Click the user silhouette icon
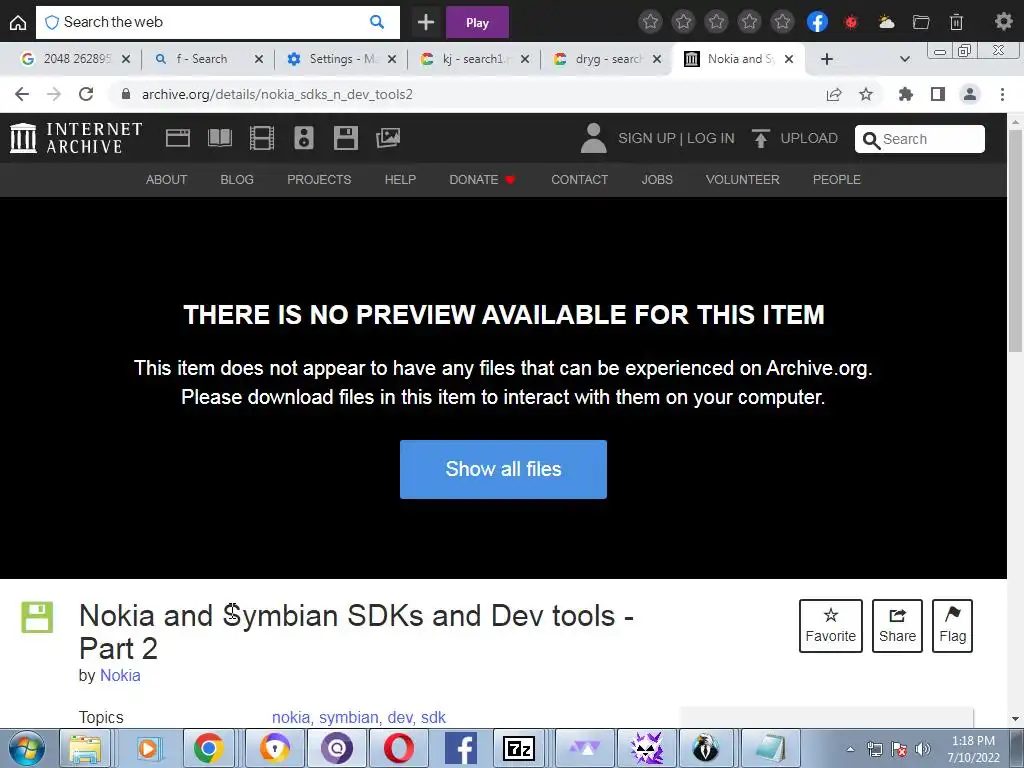 click(594, 138)
